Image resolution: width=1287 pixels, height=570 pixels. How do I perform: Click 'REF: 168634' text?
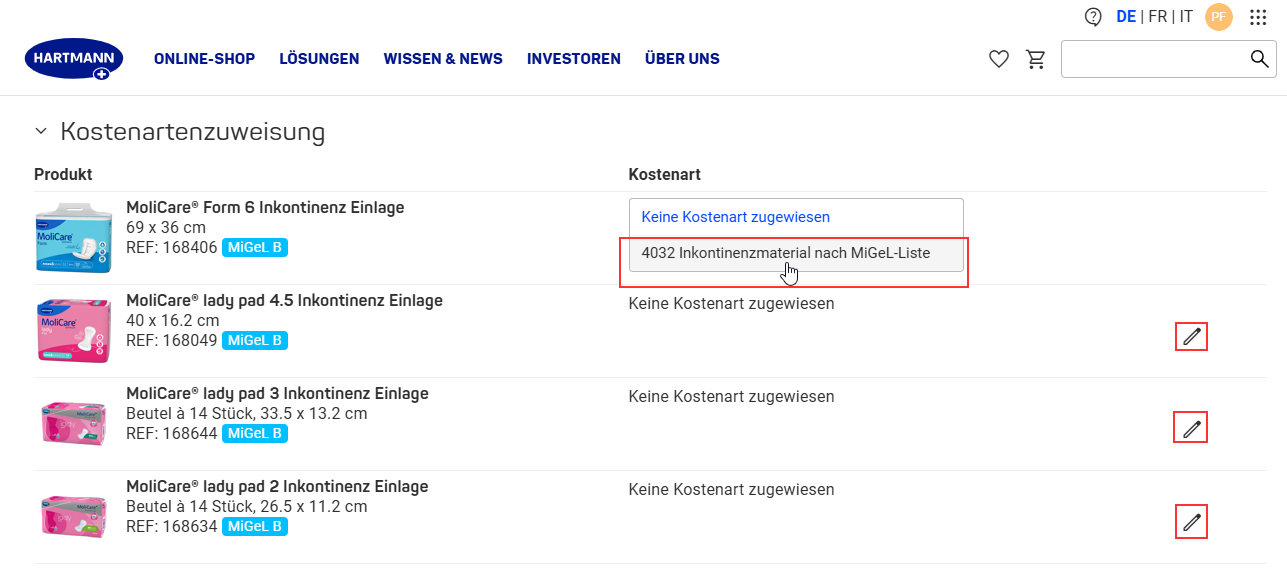coord(172,527)
